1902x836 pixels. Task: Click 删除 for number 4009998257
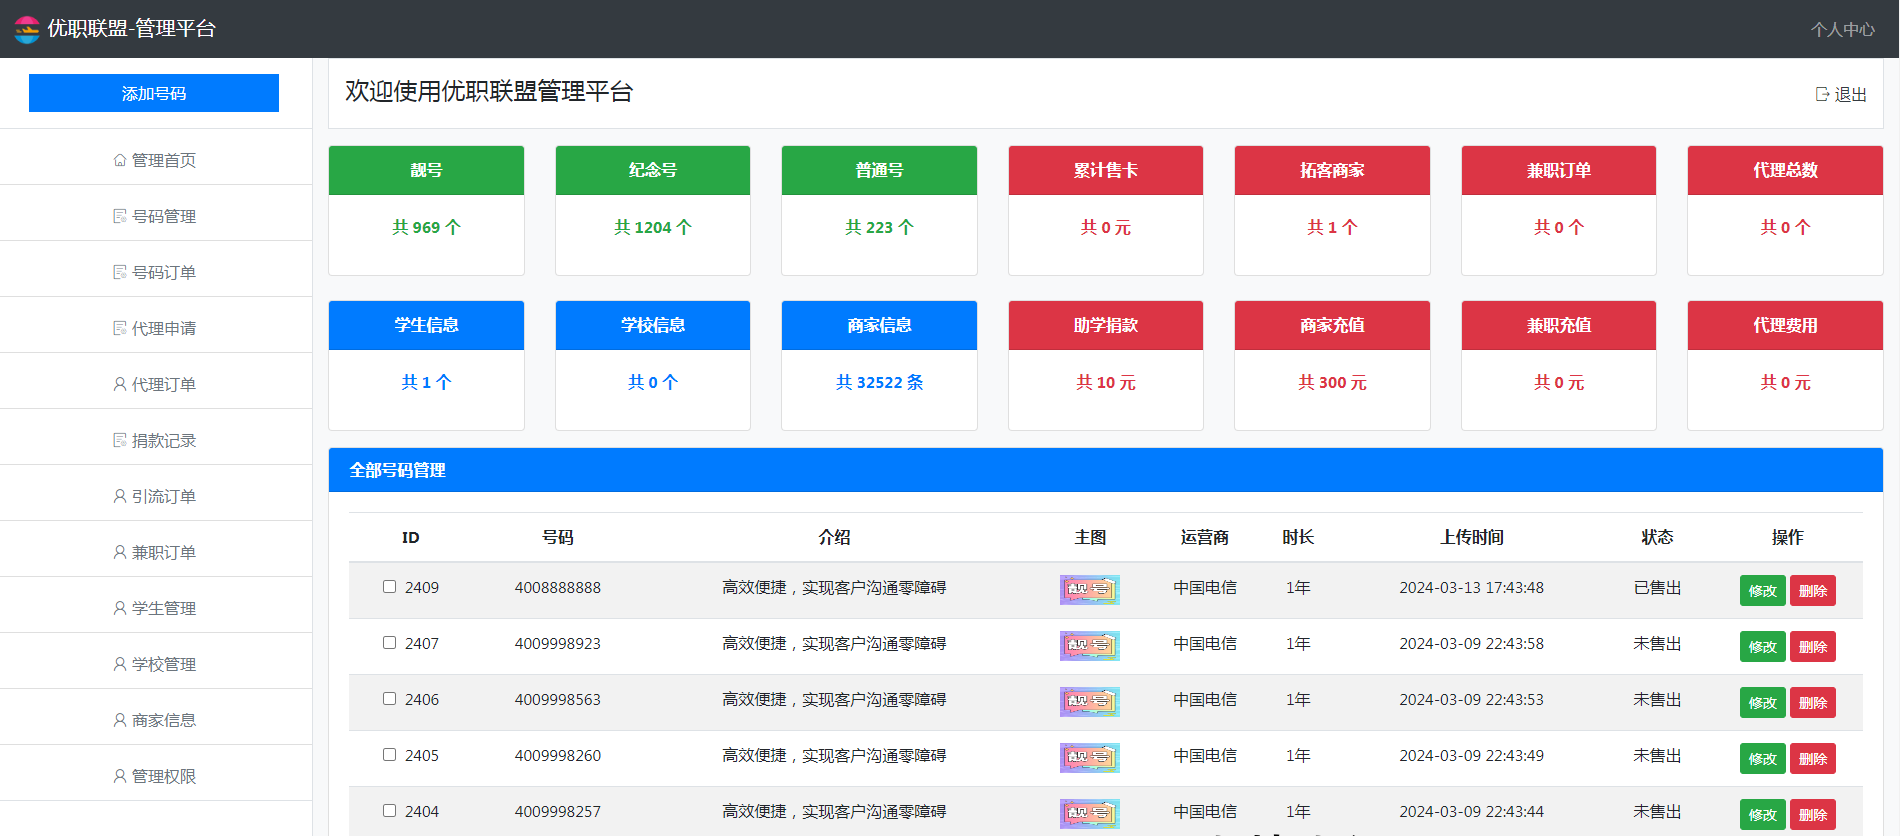pyautogui.click(x=1812, y=815)
